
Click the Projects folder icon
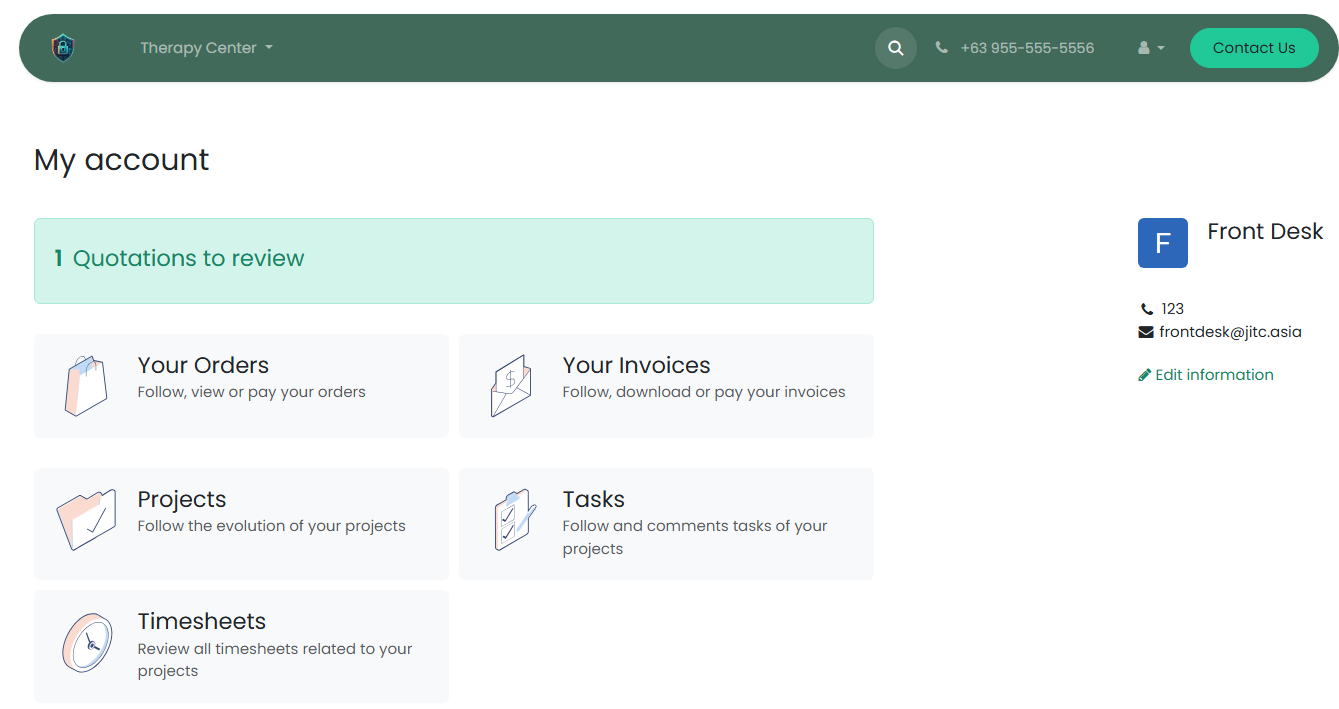point(86,520)
